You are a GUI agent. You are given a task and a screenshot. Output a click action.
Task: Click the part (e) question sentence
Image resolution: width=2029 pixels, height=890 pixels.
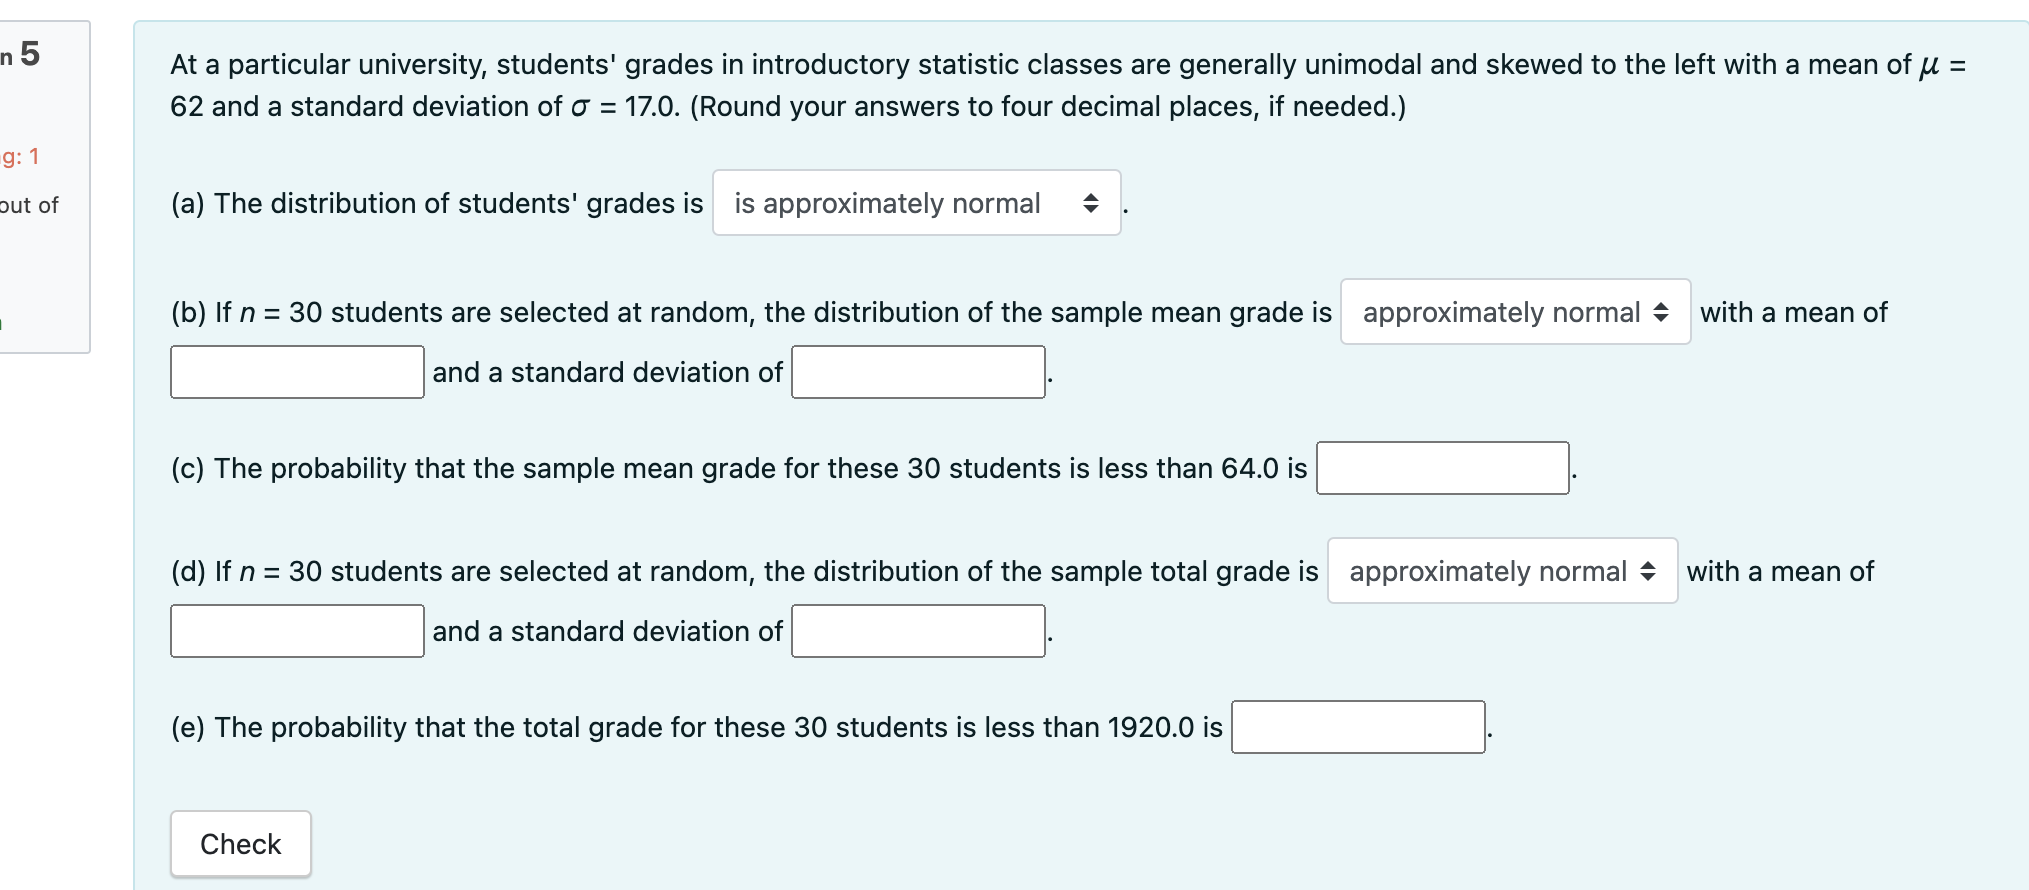(x=696, y=727)
